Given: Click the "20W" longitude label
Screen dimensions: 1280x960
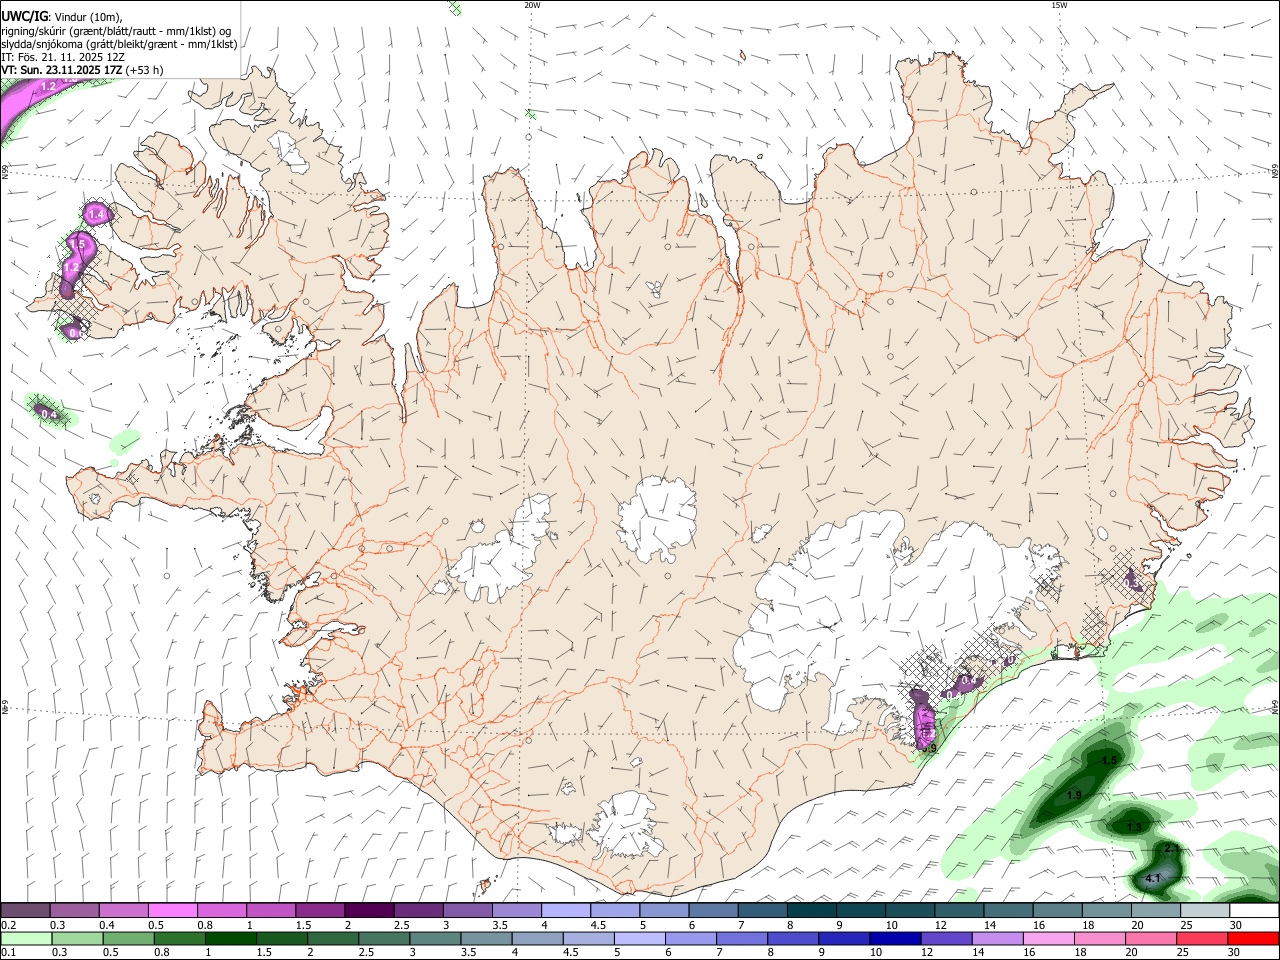Looking at the screenshot, I should pyautogui.click(x=532, y=5).
